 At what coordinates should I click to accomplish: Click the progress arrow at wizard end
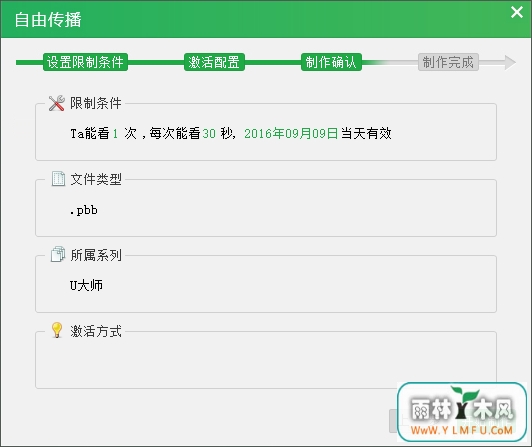510,62
